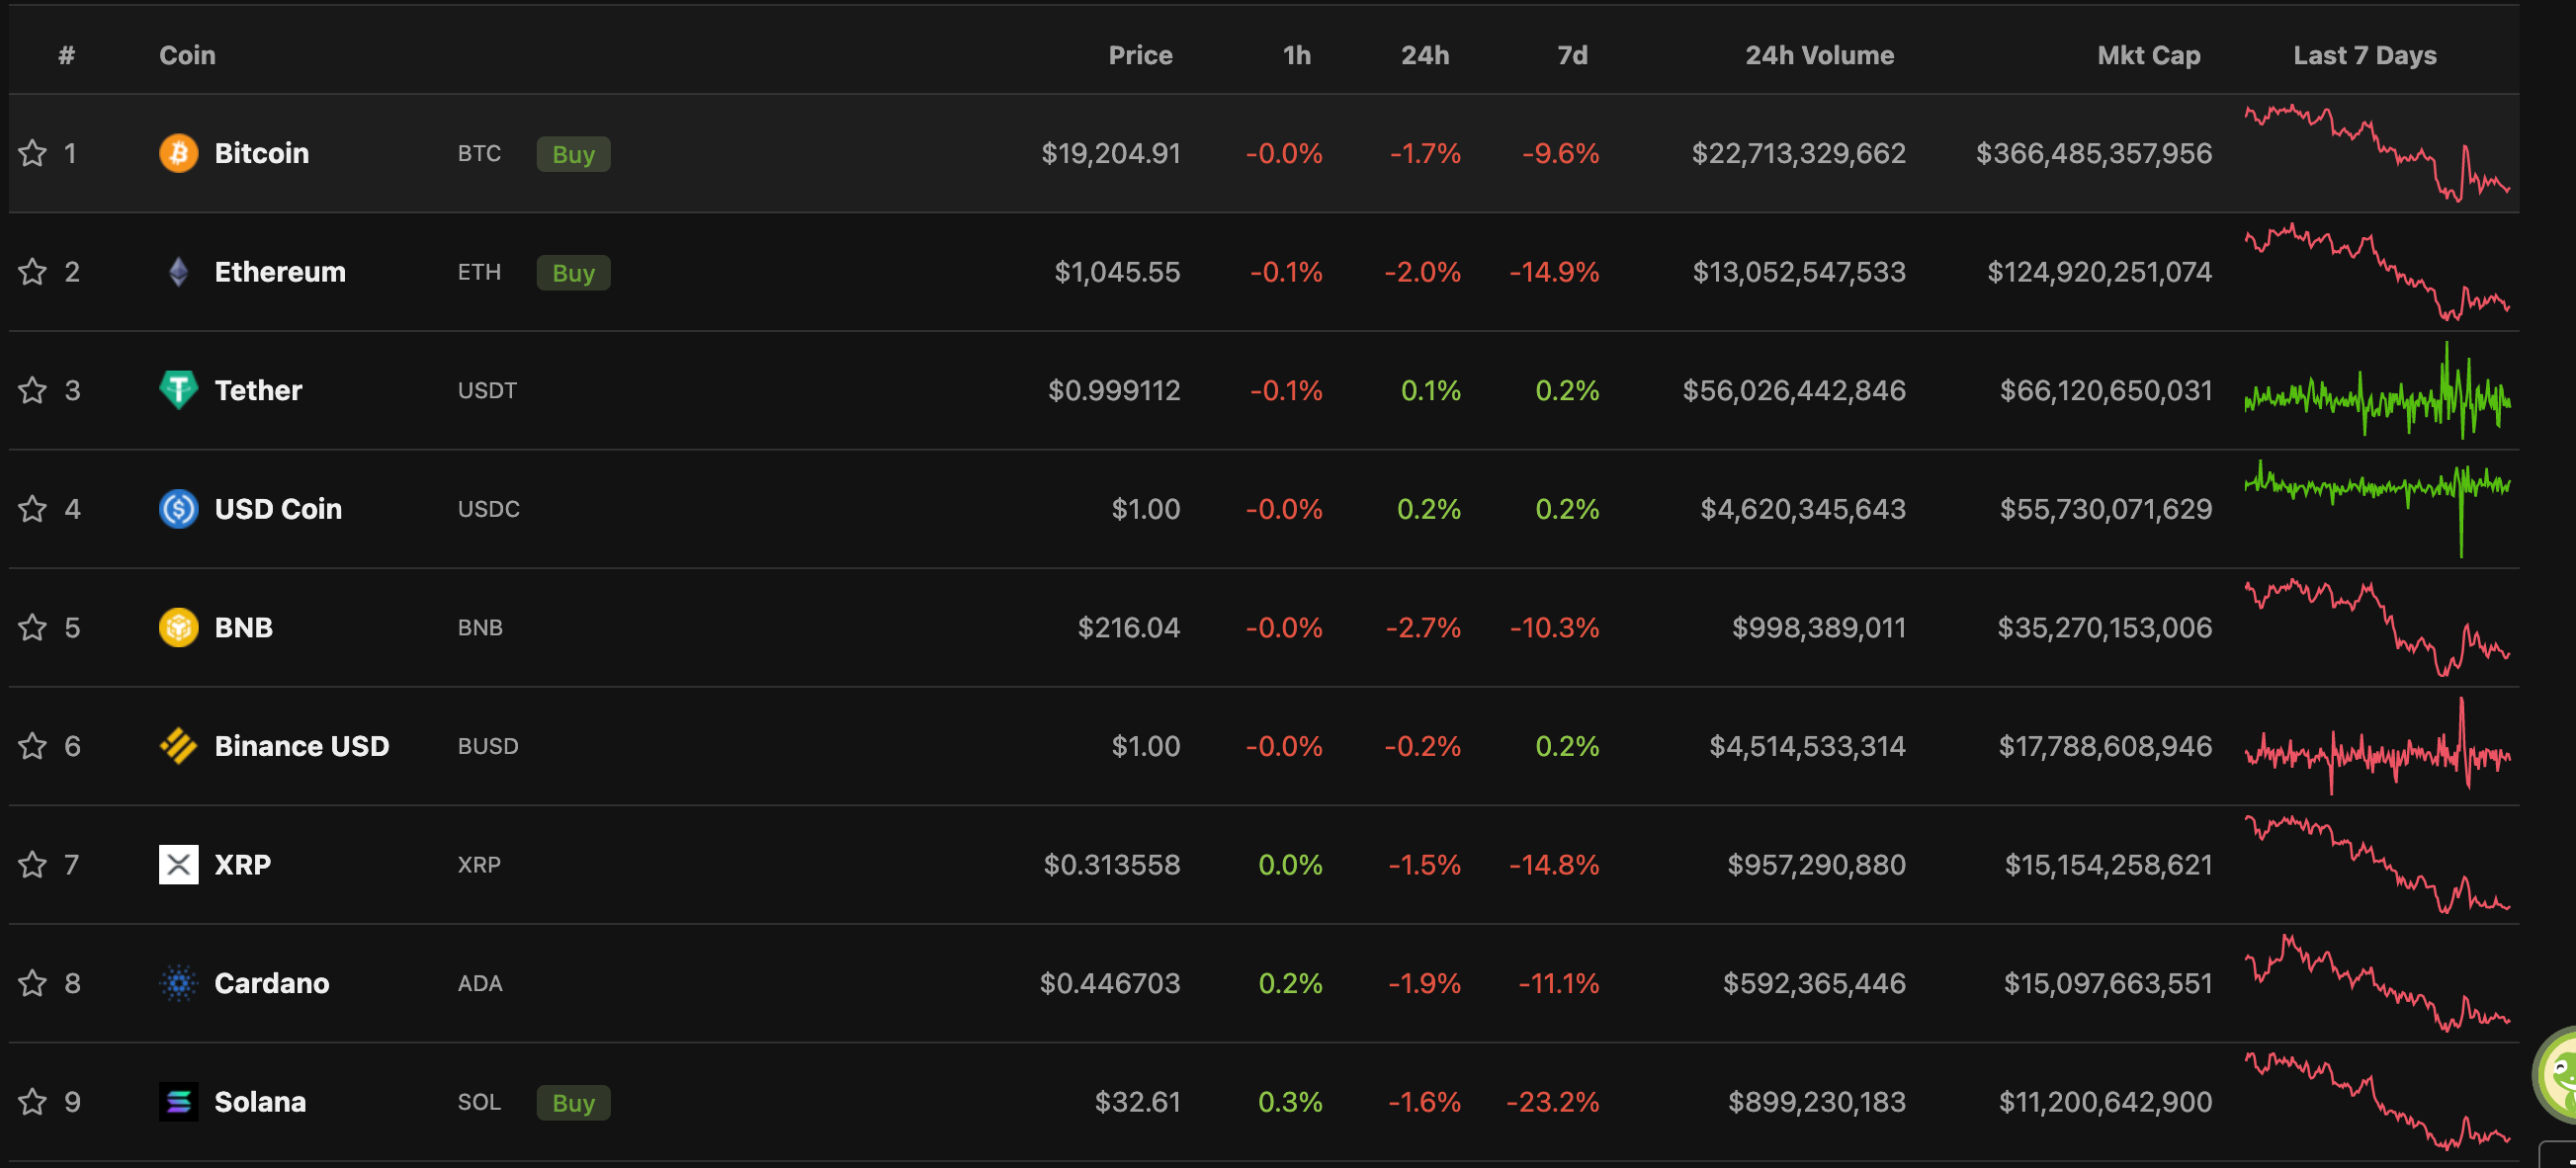Open the Cardano coin name link
The image size is (2576, 1168).
(x=271, y=983)
